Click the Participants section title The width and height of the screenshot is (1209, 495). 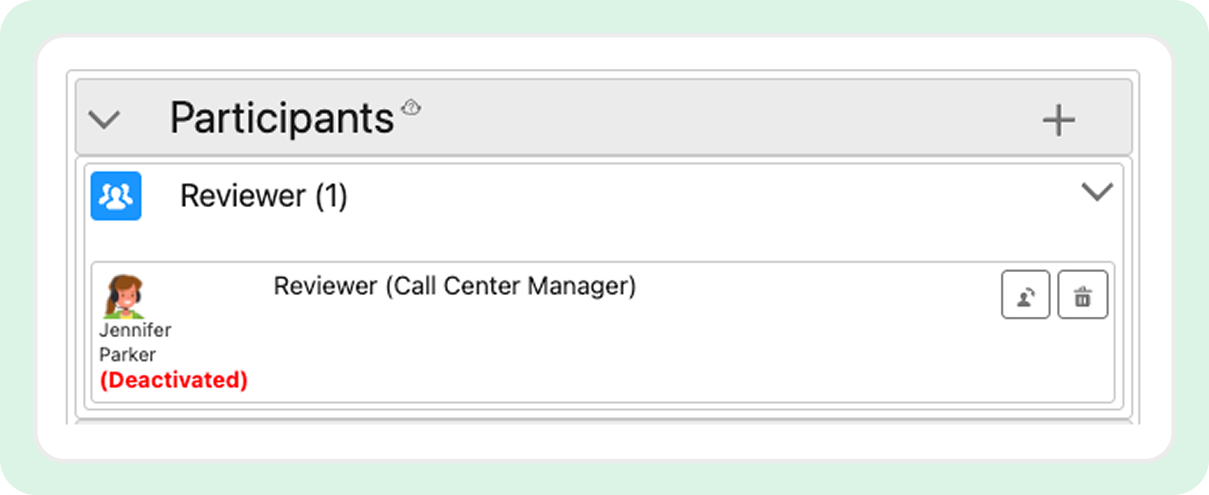pyautogui.click(x=282, y=118)
